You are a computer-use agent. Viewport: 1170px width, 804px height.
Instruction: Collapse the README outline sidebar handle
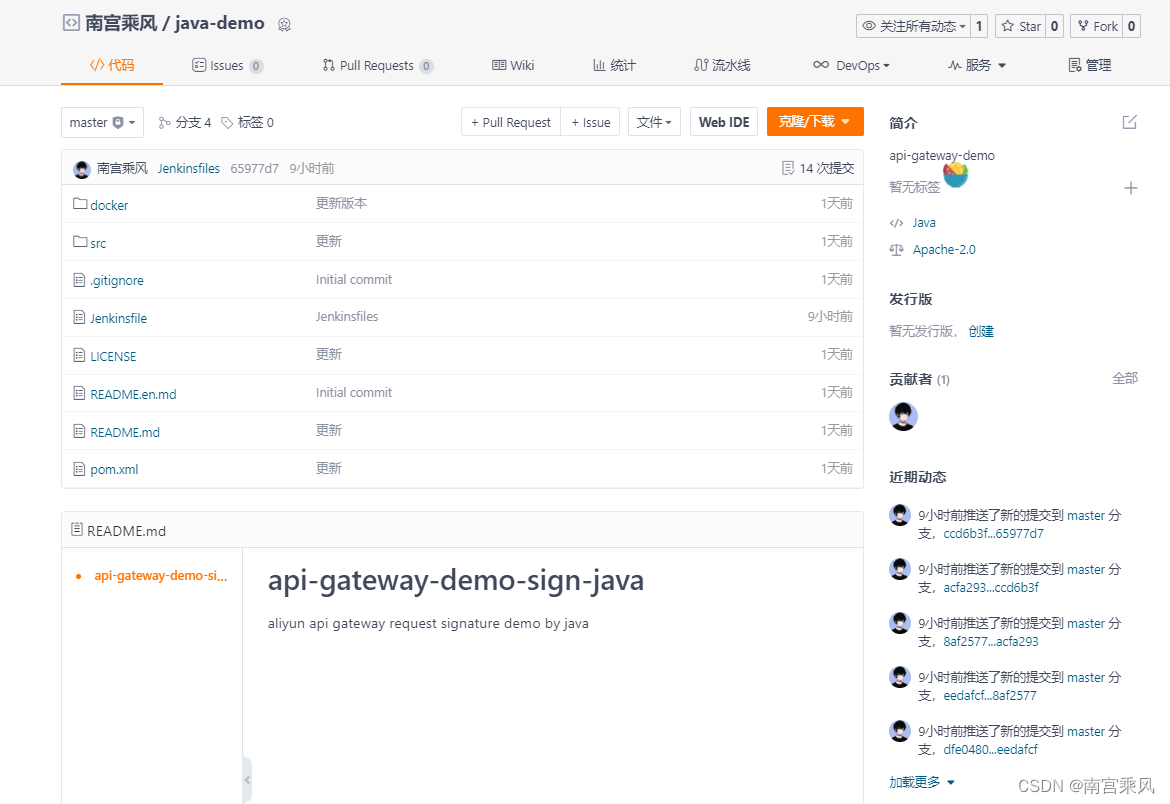pos(247,779)
